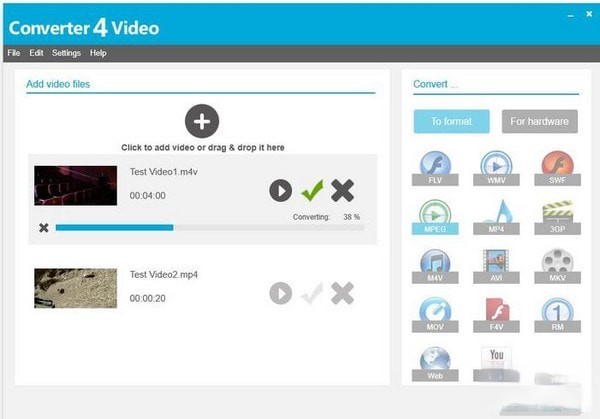Choose the YouTube output option
The height and width of the screenshot is (419, 600).
coord(496,364)
